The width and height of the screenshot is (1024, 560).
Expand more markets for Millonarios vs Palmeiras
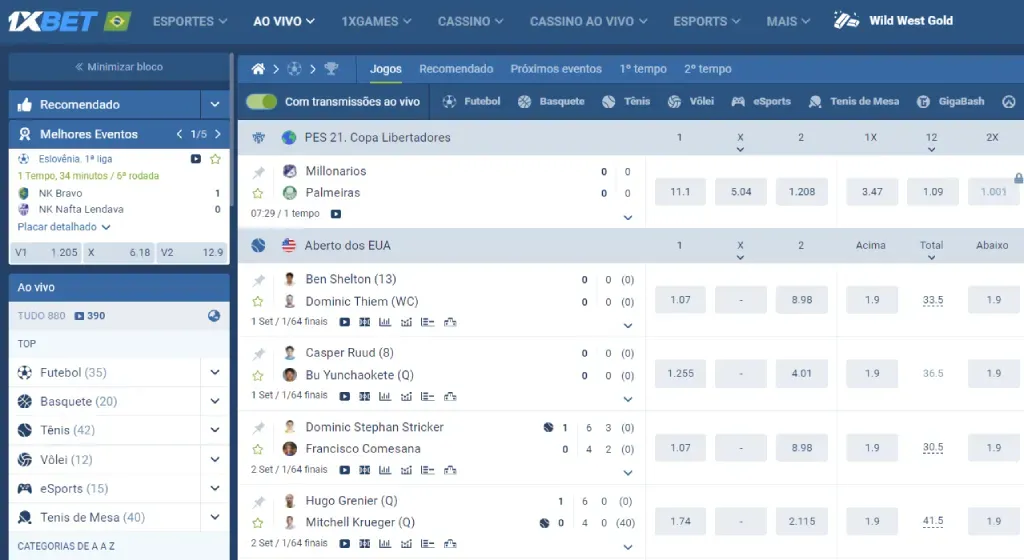coord(628,217)
